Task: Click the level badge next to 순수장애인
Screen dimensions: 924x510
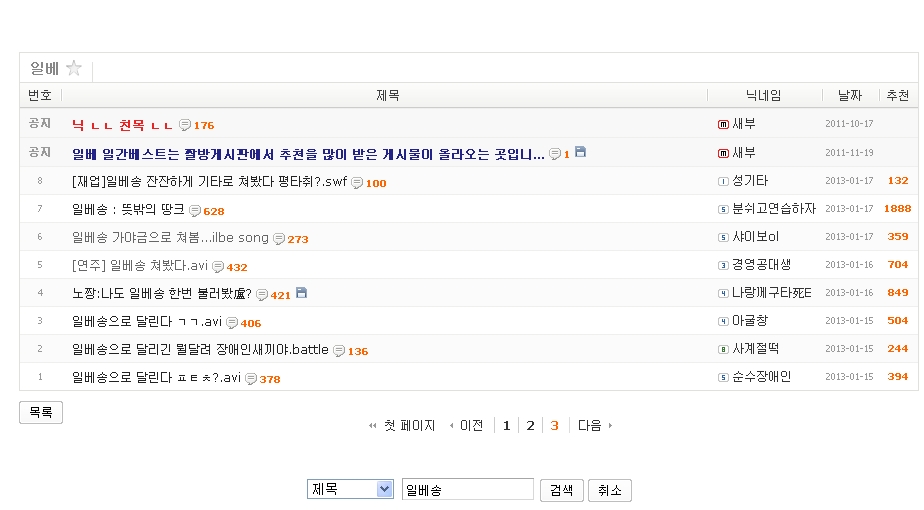Action: point(724,377)
